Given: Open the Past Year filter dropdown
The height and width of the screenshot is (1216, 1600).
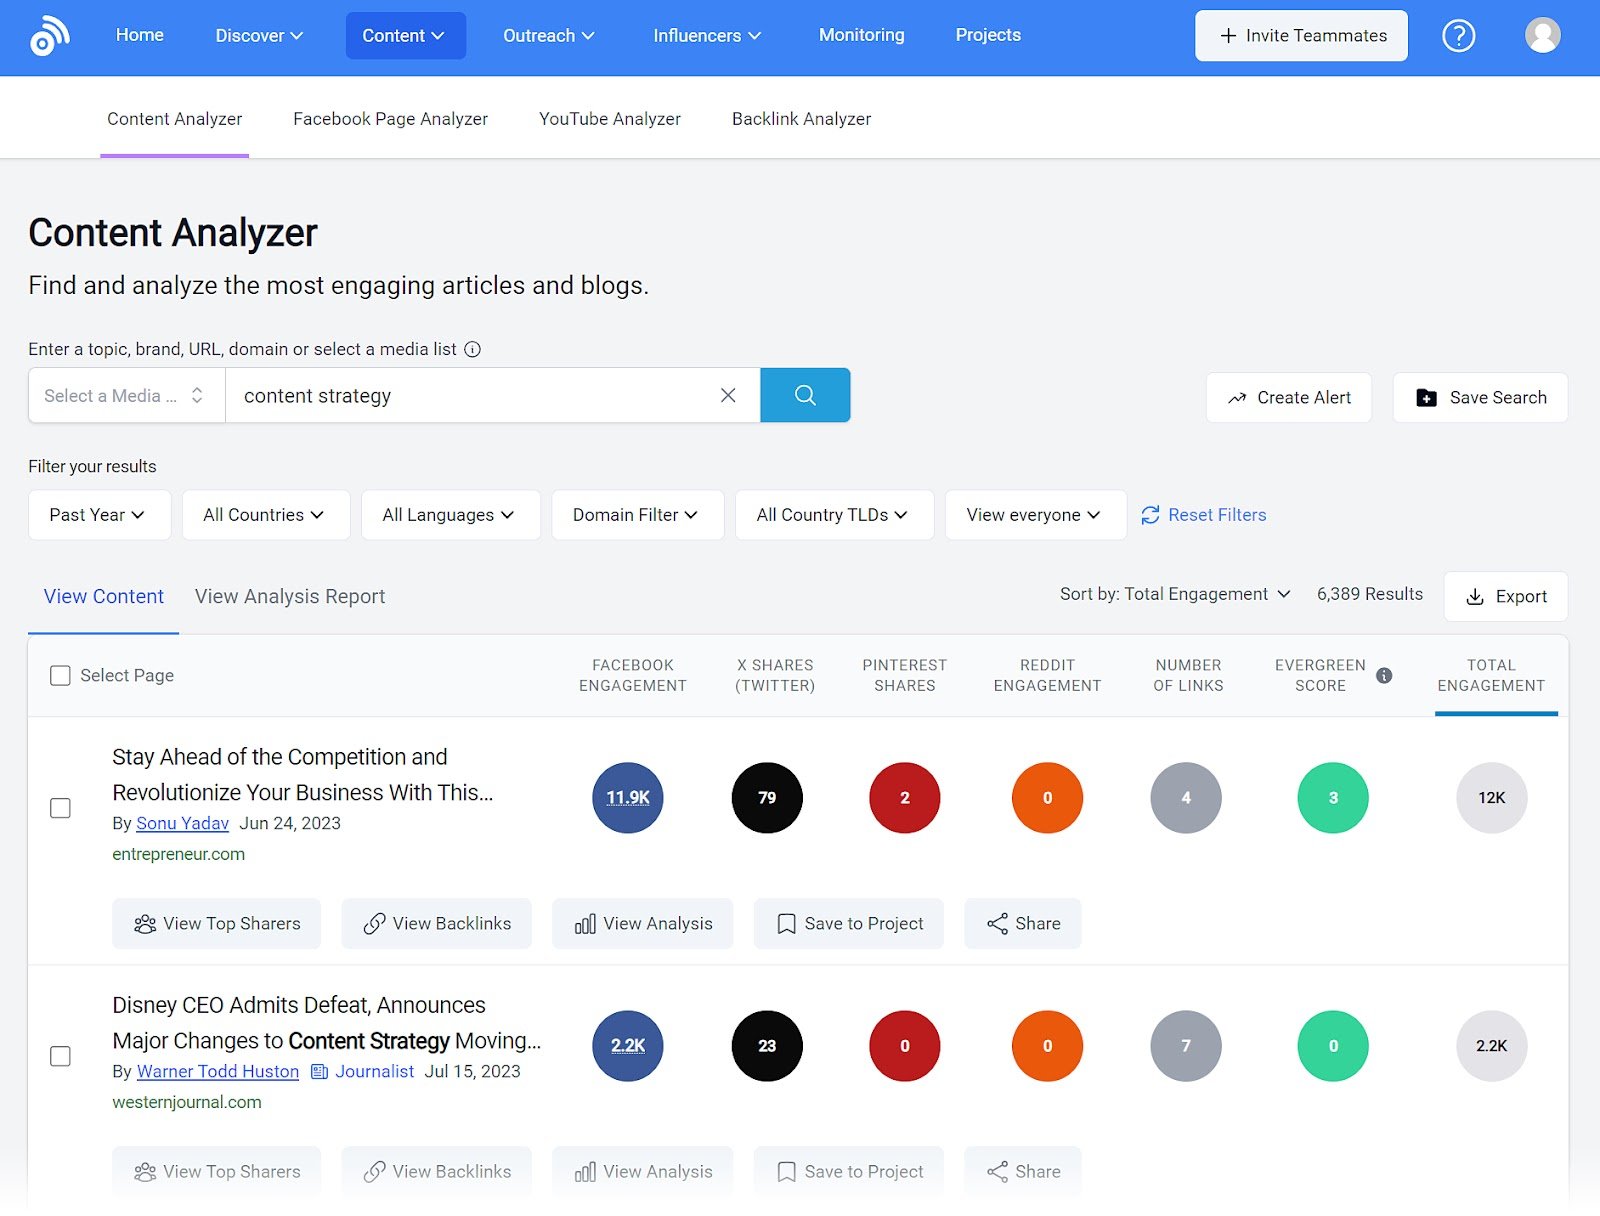Looking at the screenshot, I should 99,515.
